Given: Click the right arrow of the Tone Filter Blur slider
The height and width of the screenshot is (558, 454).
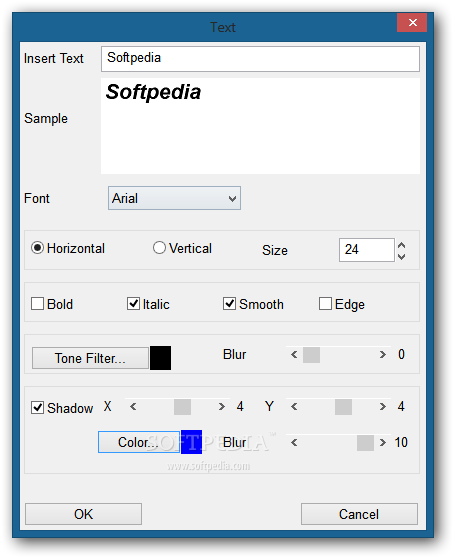Looking at the screenshot, I should point(382,354).
